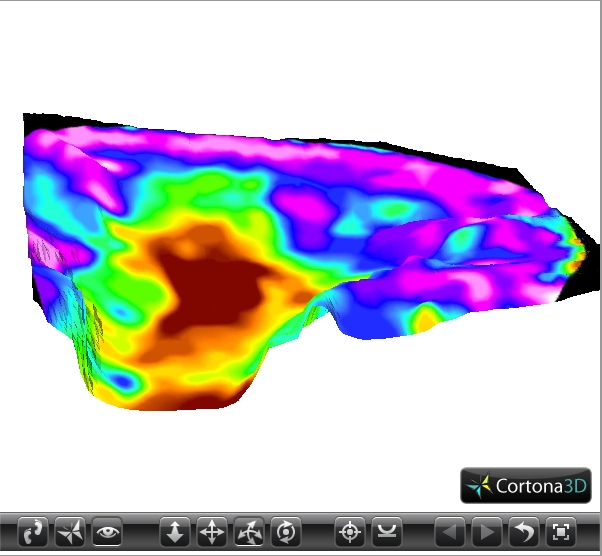The width and height of the screenshot is (602, 556).
Task: Fit the scene to the window
Action: (x=561, y=532)
